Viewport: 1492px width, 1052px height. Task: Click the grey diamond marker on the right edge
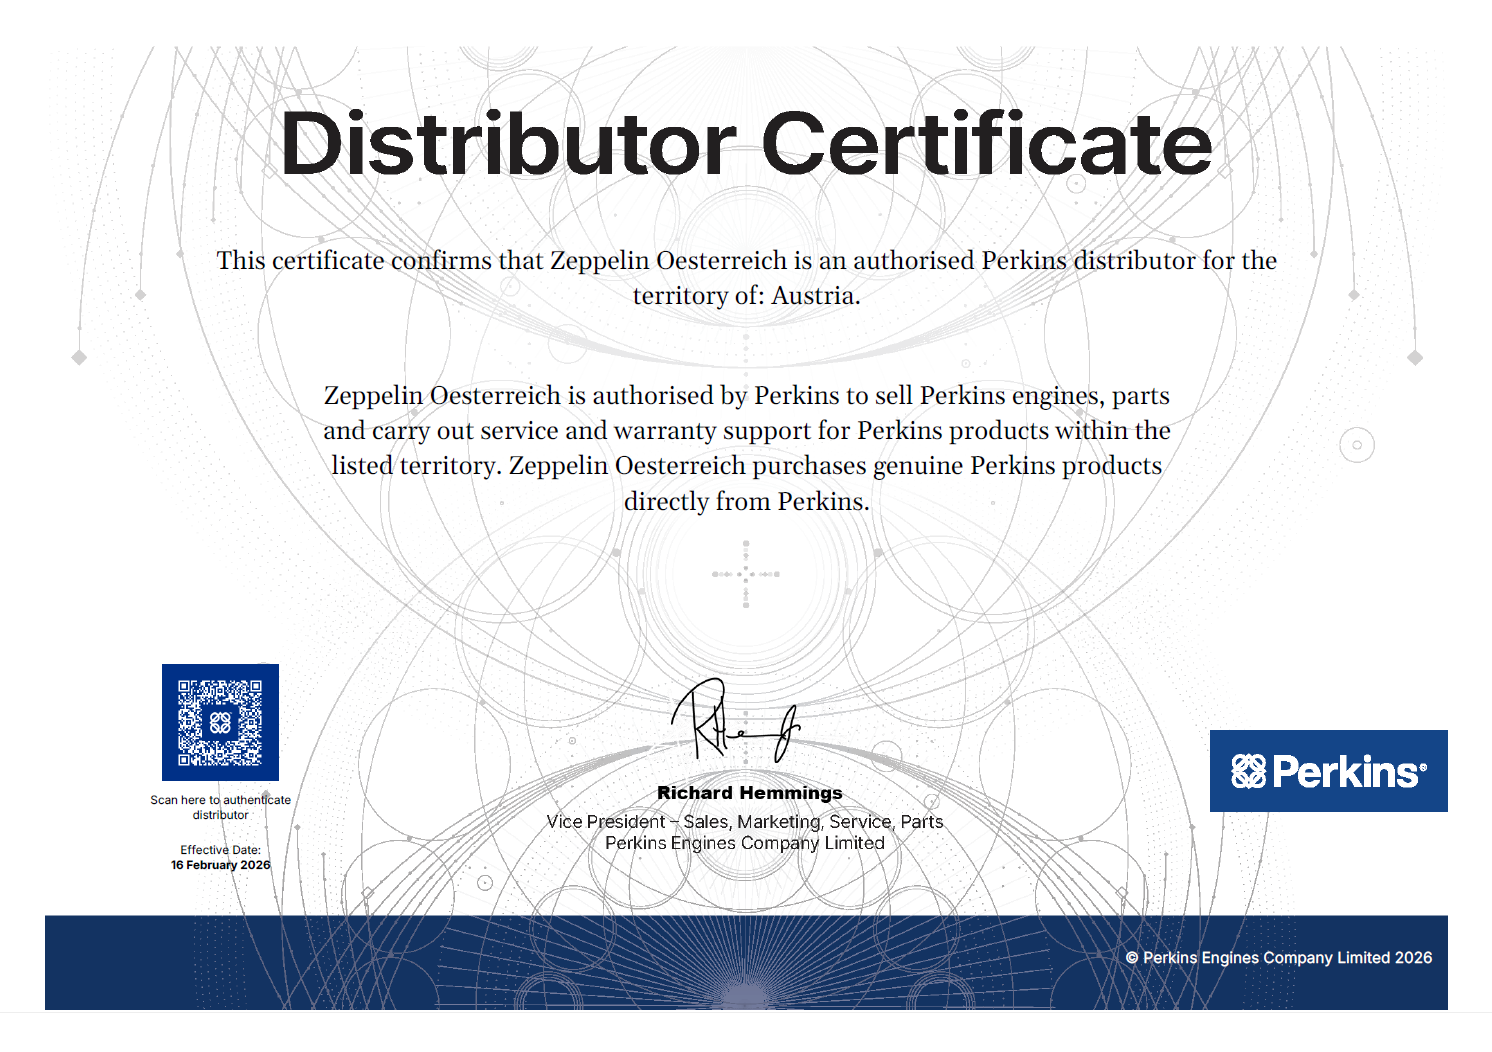[1415, 358]
